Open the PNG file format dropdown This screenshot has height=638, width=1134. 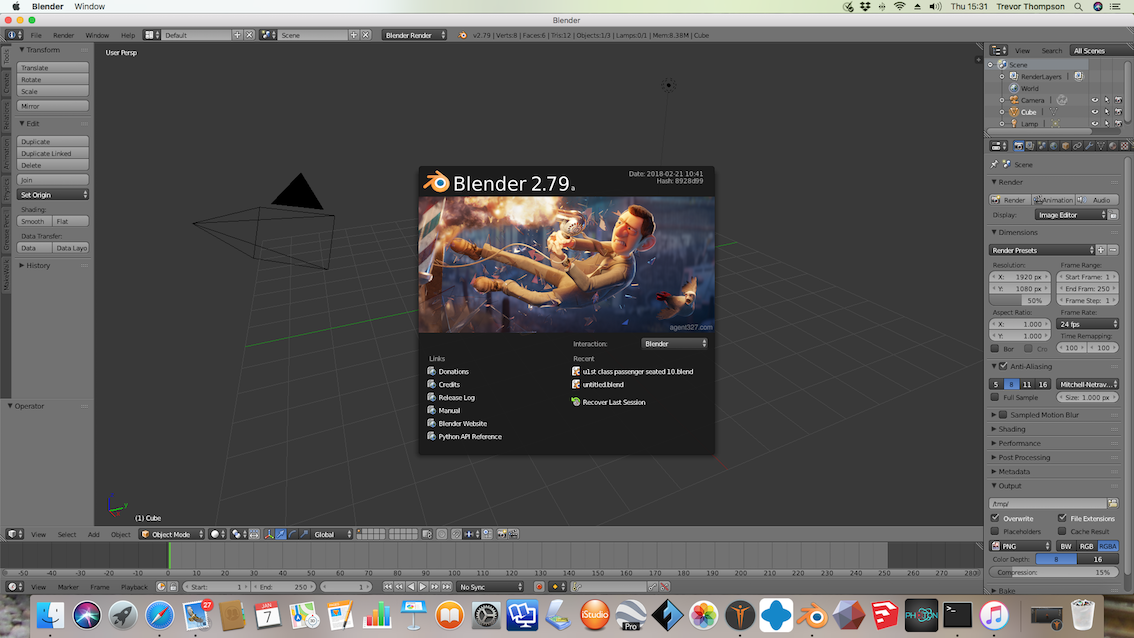1020,546
